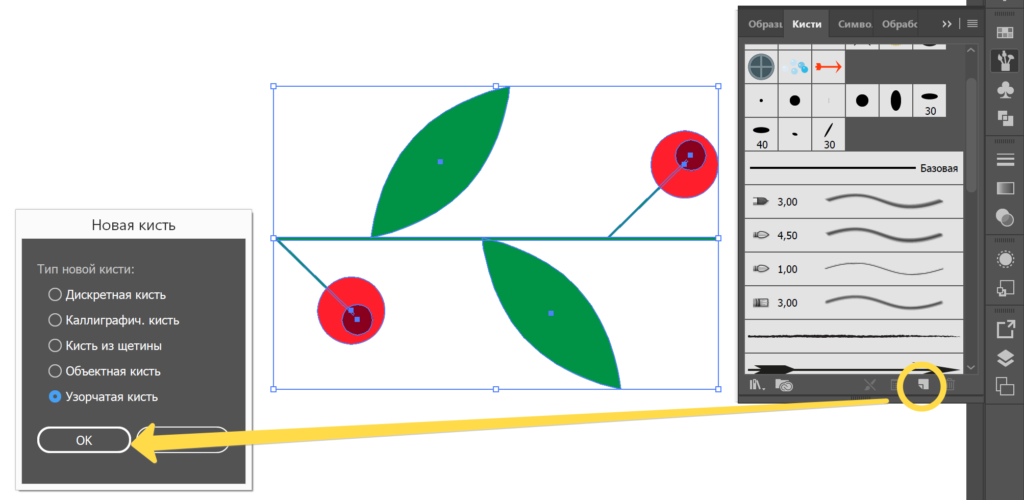Confirm the new brush dialog with OK
Viewport: 1024px width, 500px height.
click(x=84, y=440)
